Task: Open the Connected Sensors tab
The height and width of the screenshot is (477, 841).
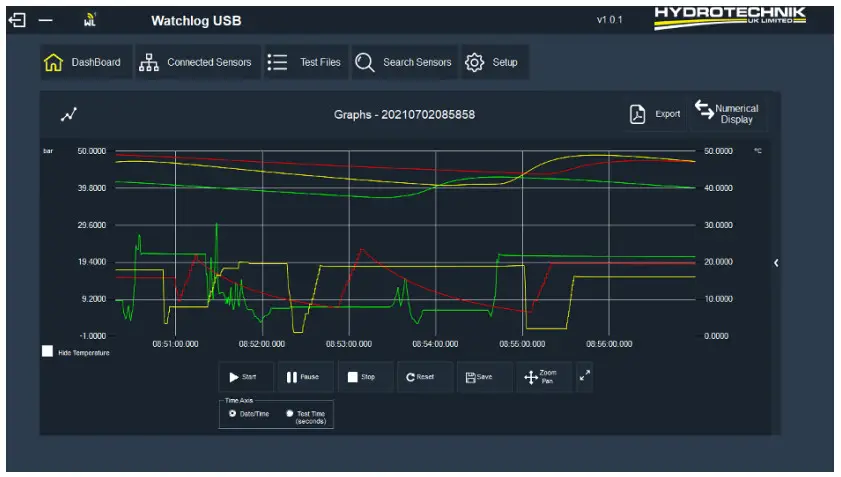Action: click(x=197, y=62)
